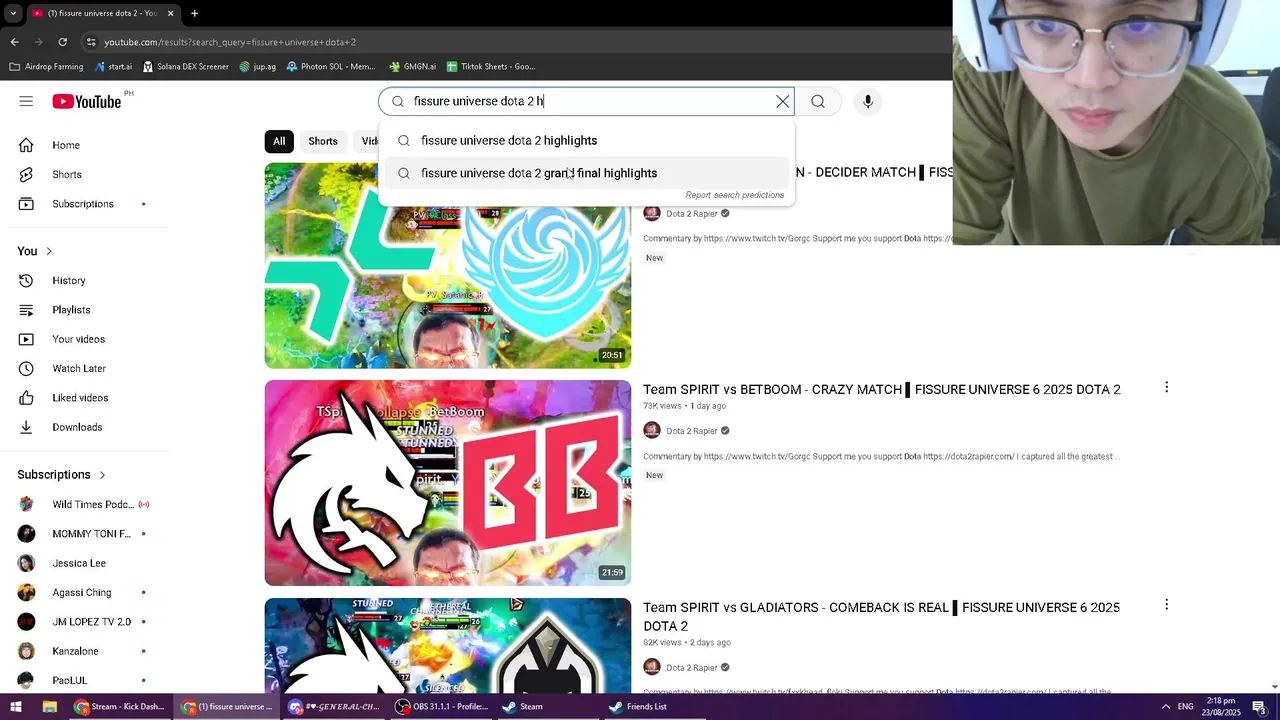Select the 'Shorts' filter chip

323,141
